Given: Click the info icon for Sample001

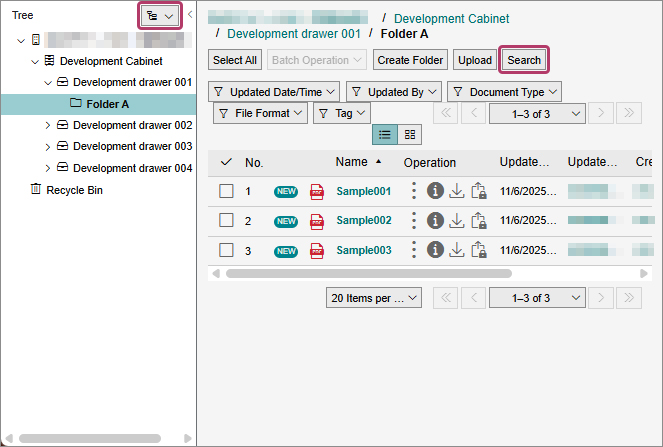Looking at the screenshot, I should click(435, 191).
